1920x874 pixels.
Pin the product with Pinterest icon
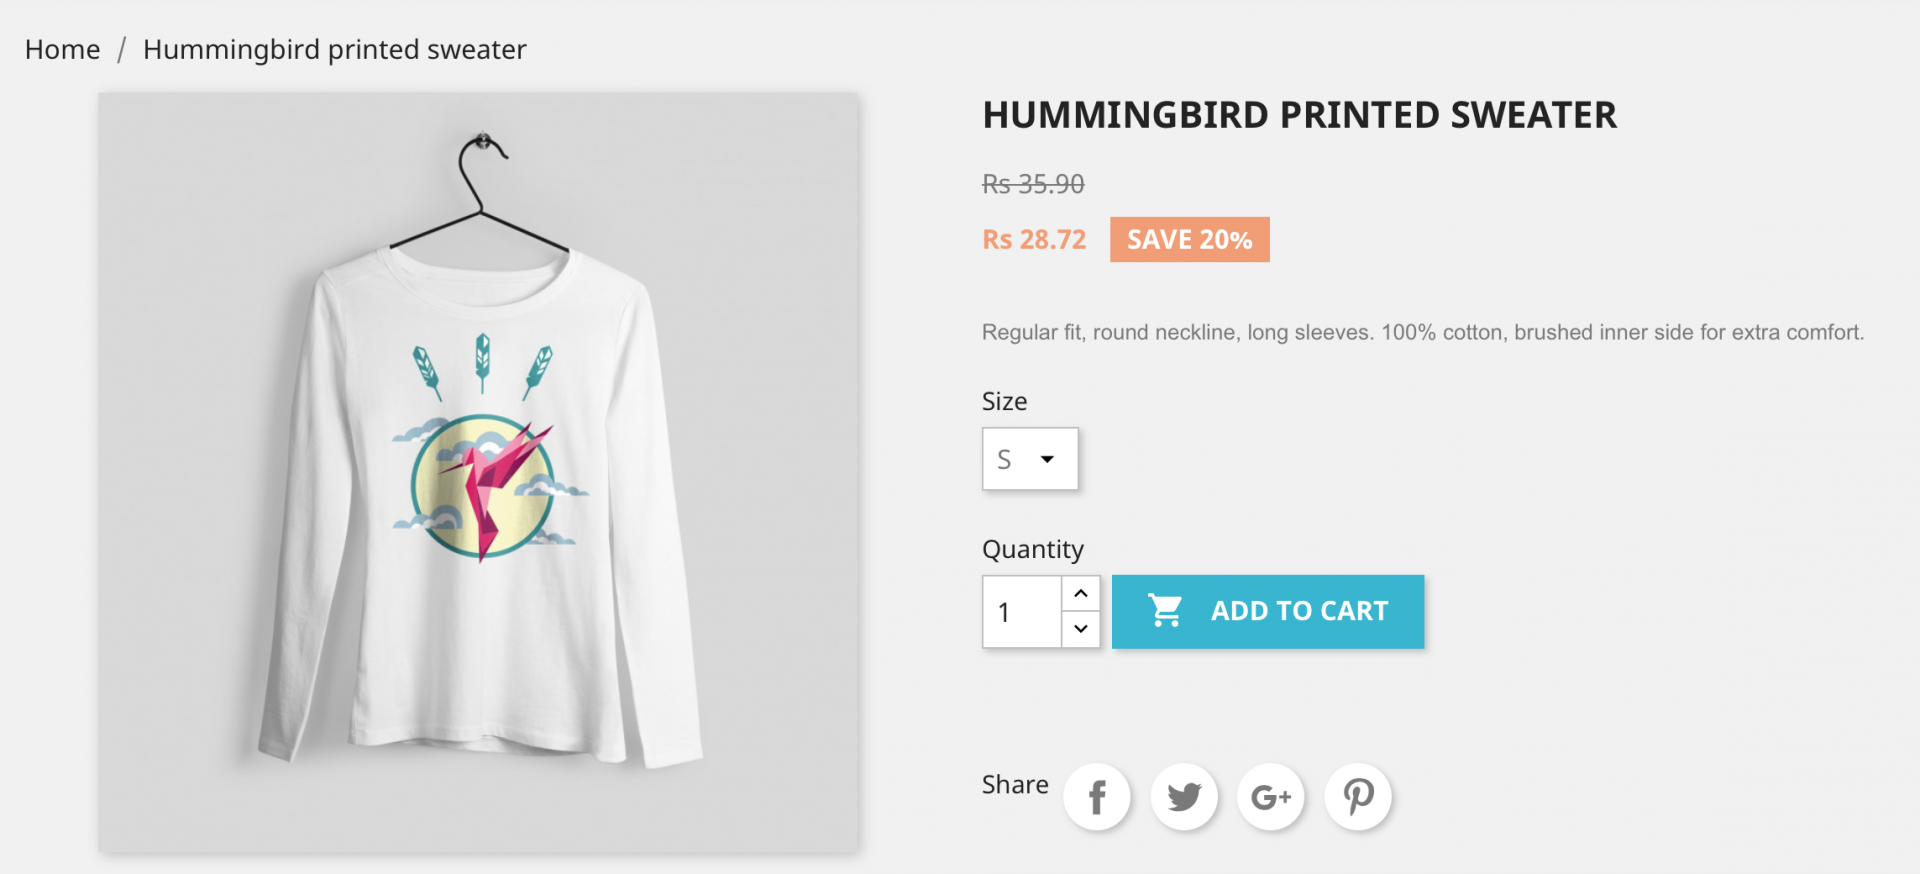click(x=1358, y=797)
